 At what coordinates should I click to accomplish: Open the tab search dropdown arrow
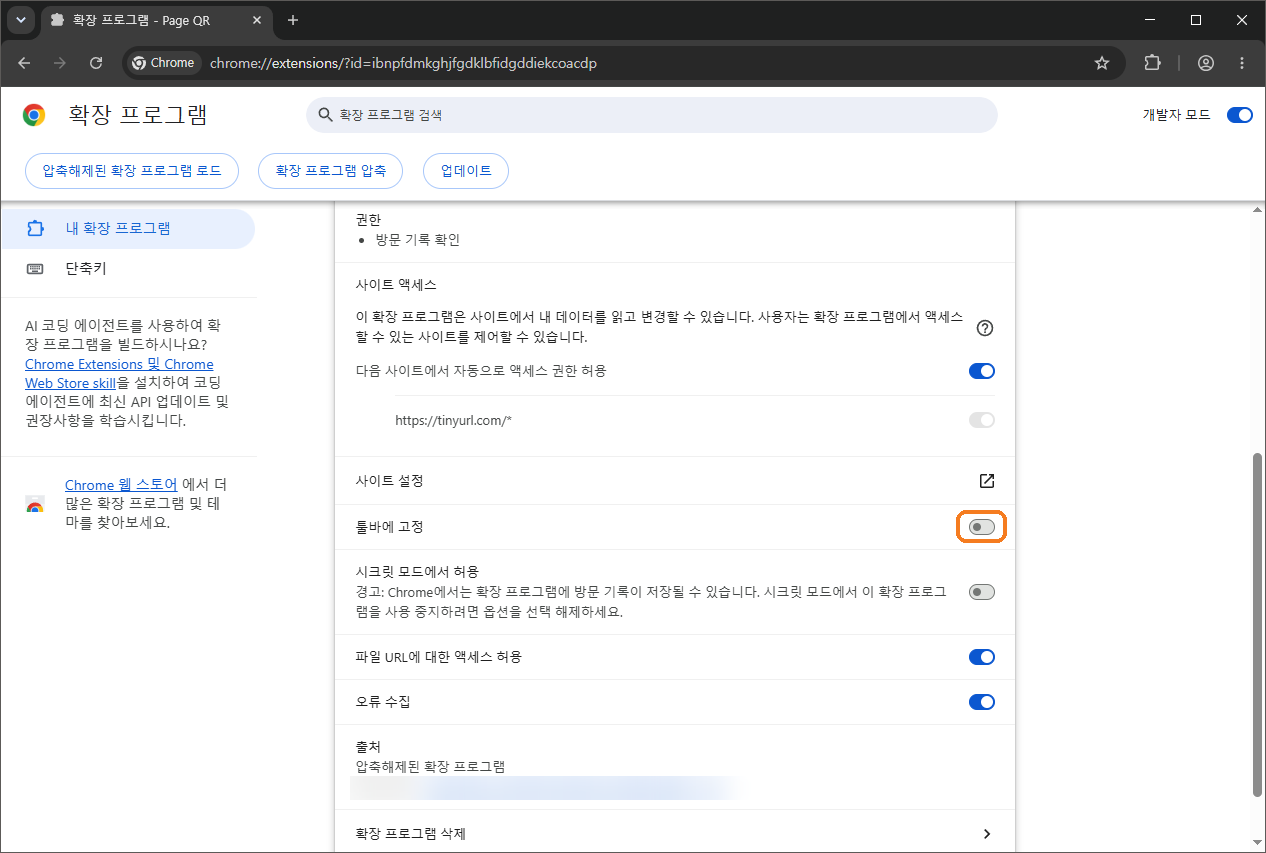click(x=20, y=20)
